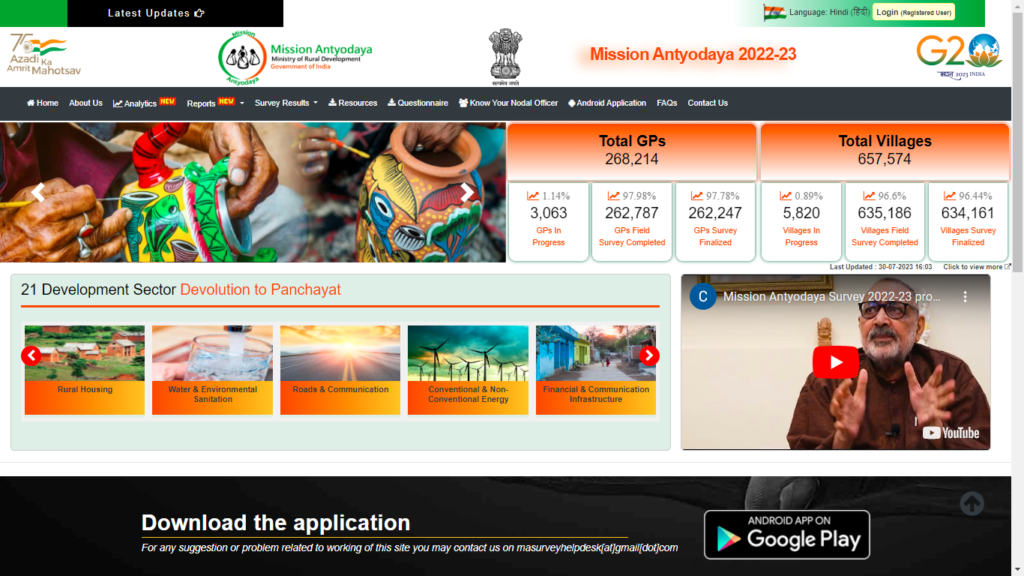
Task: Open the YouTube video options menu
Action: [965, 296]
